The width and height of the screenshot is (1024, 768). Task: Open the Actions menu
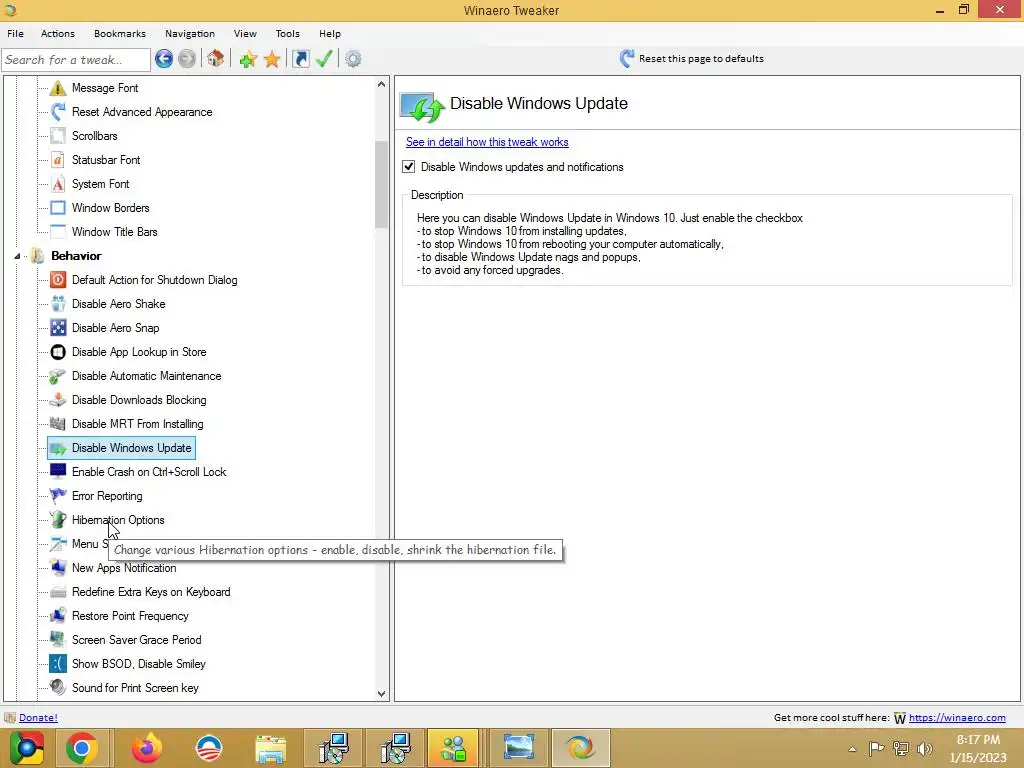point(57,33)
